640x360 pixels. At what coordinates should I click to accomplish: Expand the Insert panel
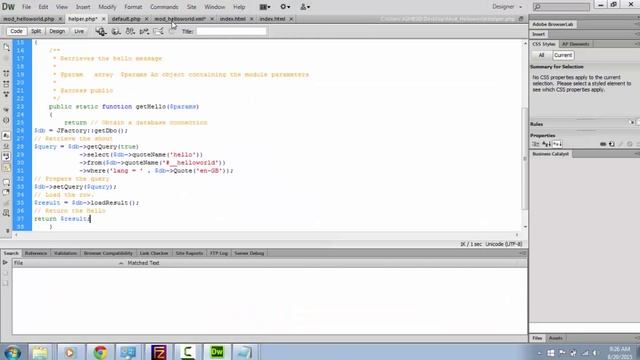538,34
